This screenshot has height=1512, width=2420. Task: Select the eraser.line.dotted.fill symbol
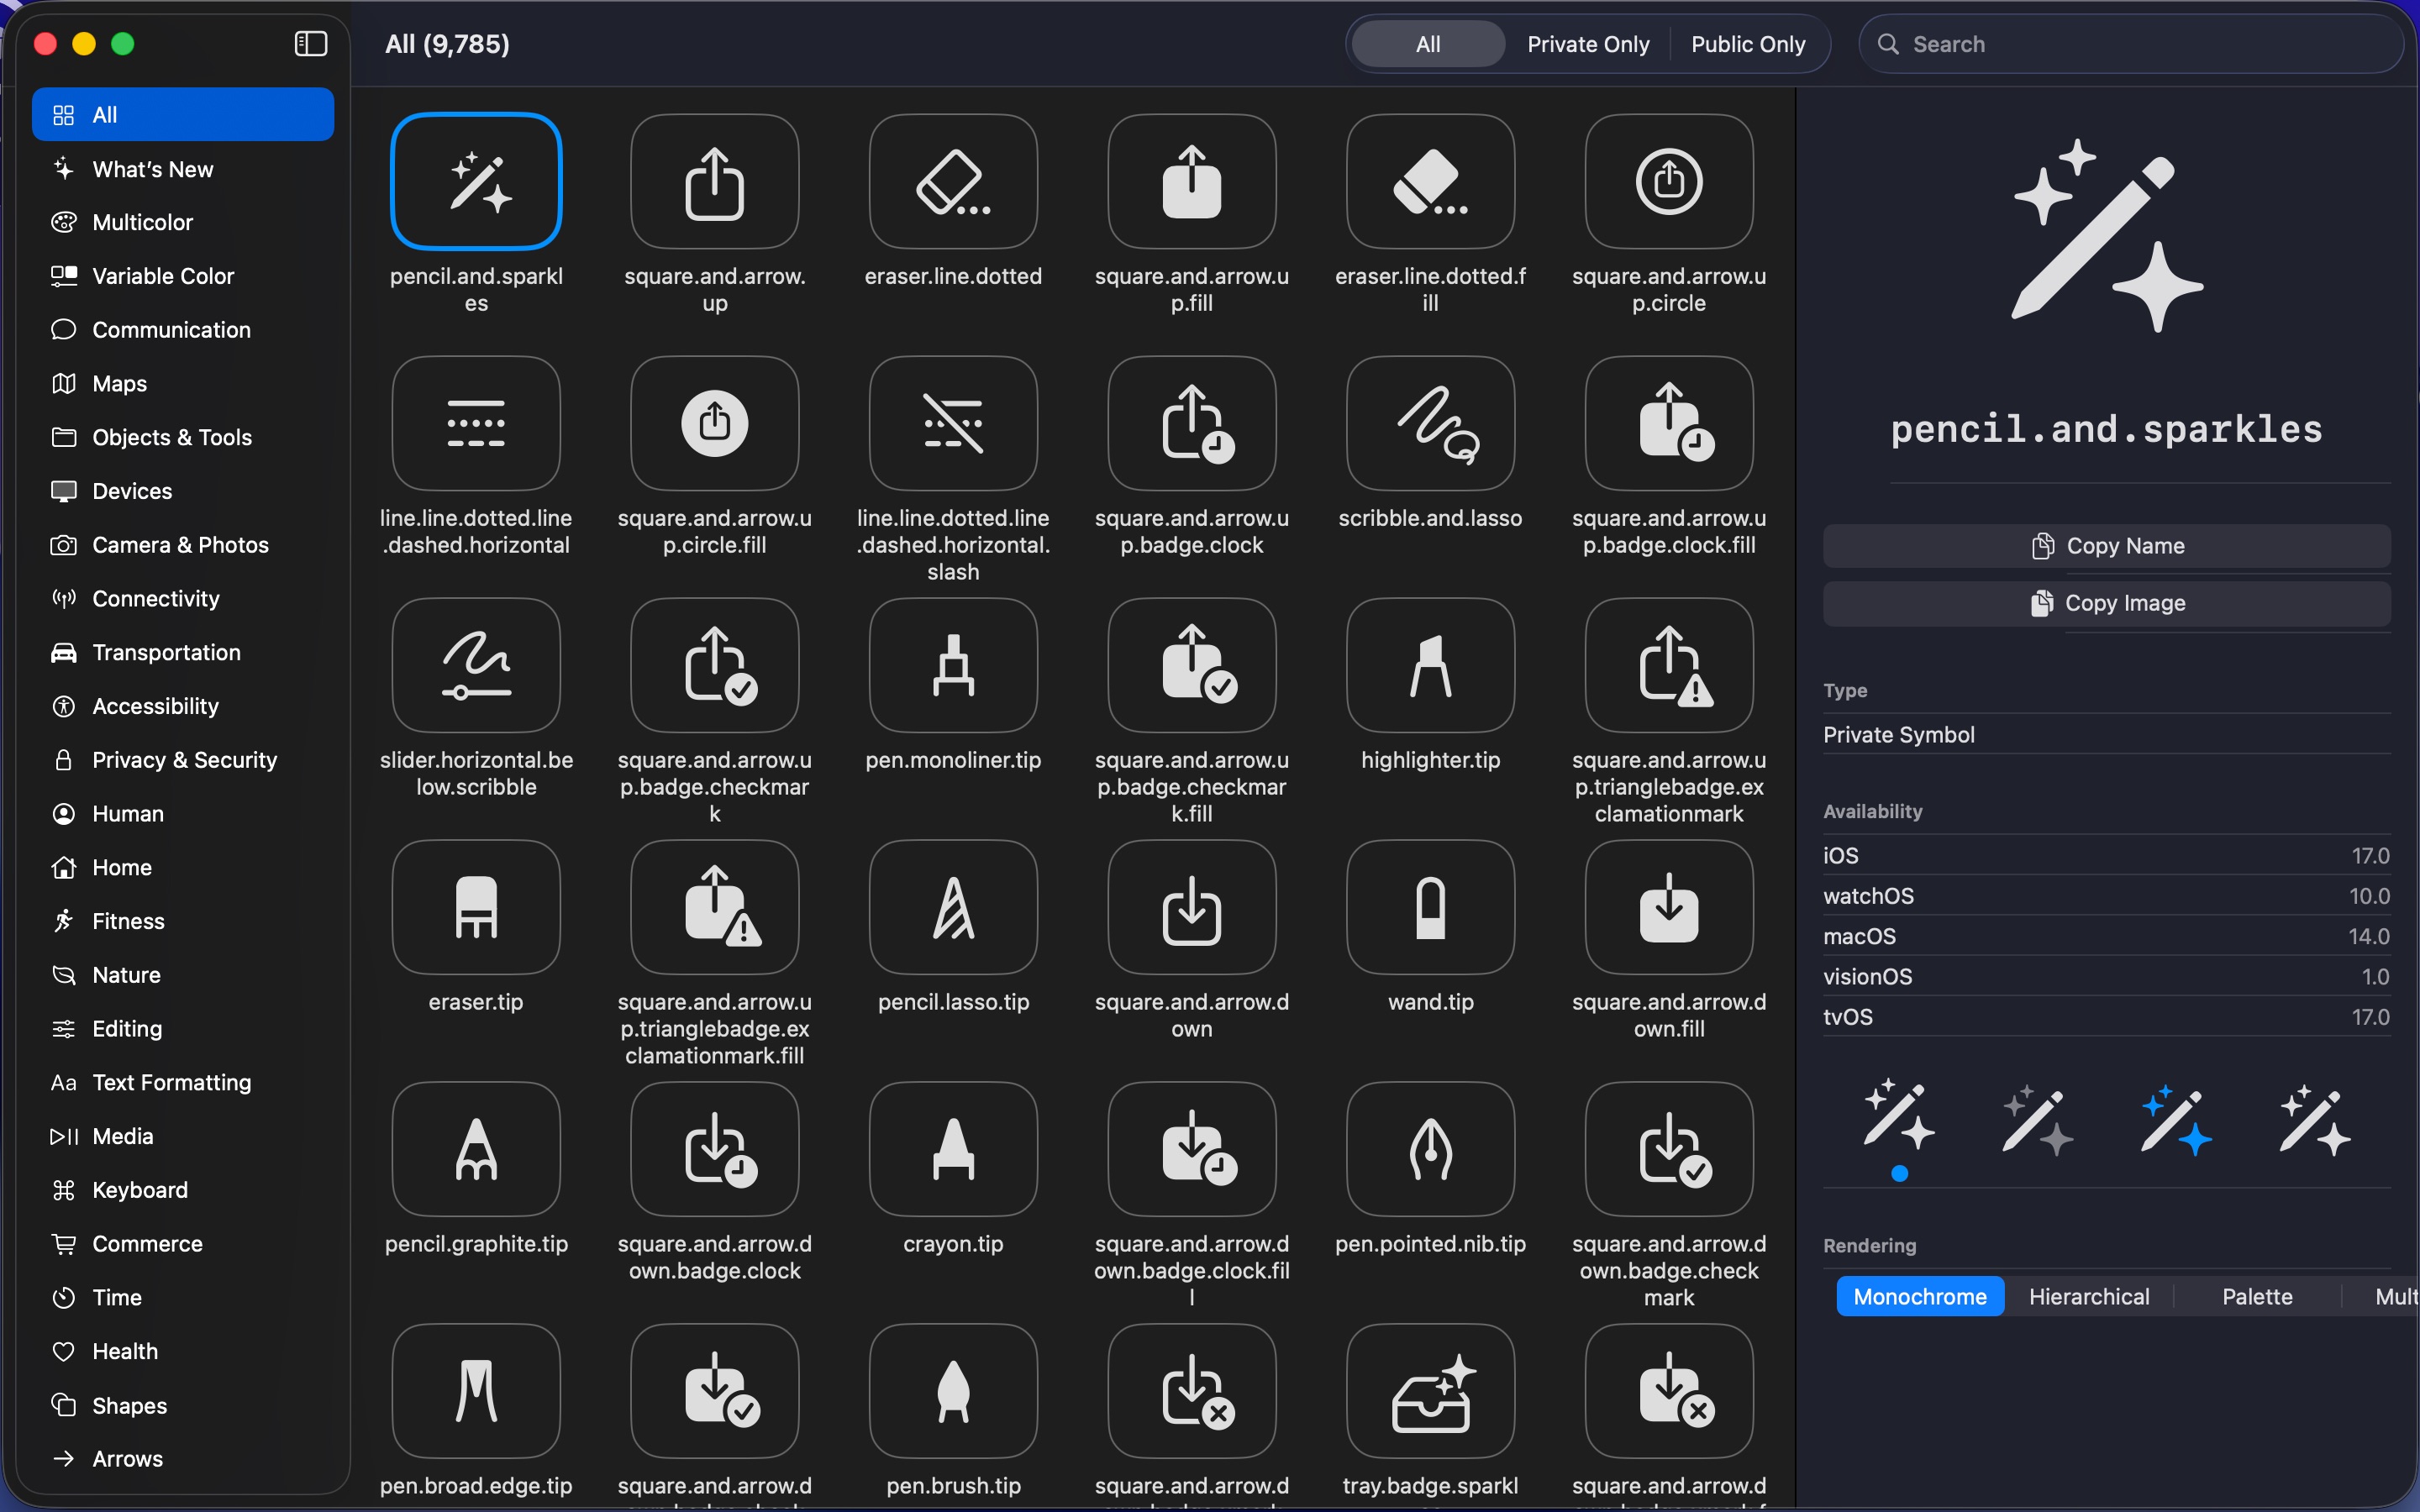tap(1430, 181)
